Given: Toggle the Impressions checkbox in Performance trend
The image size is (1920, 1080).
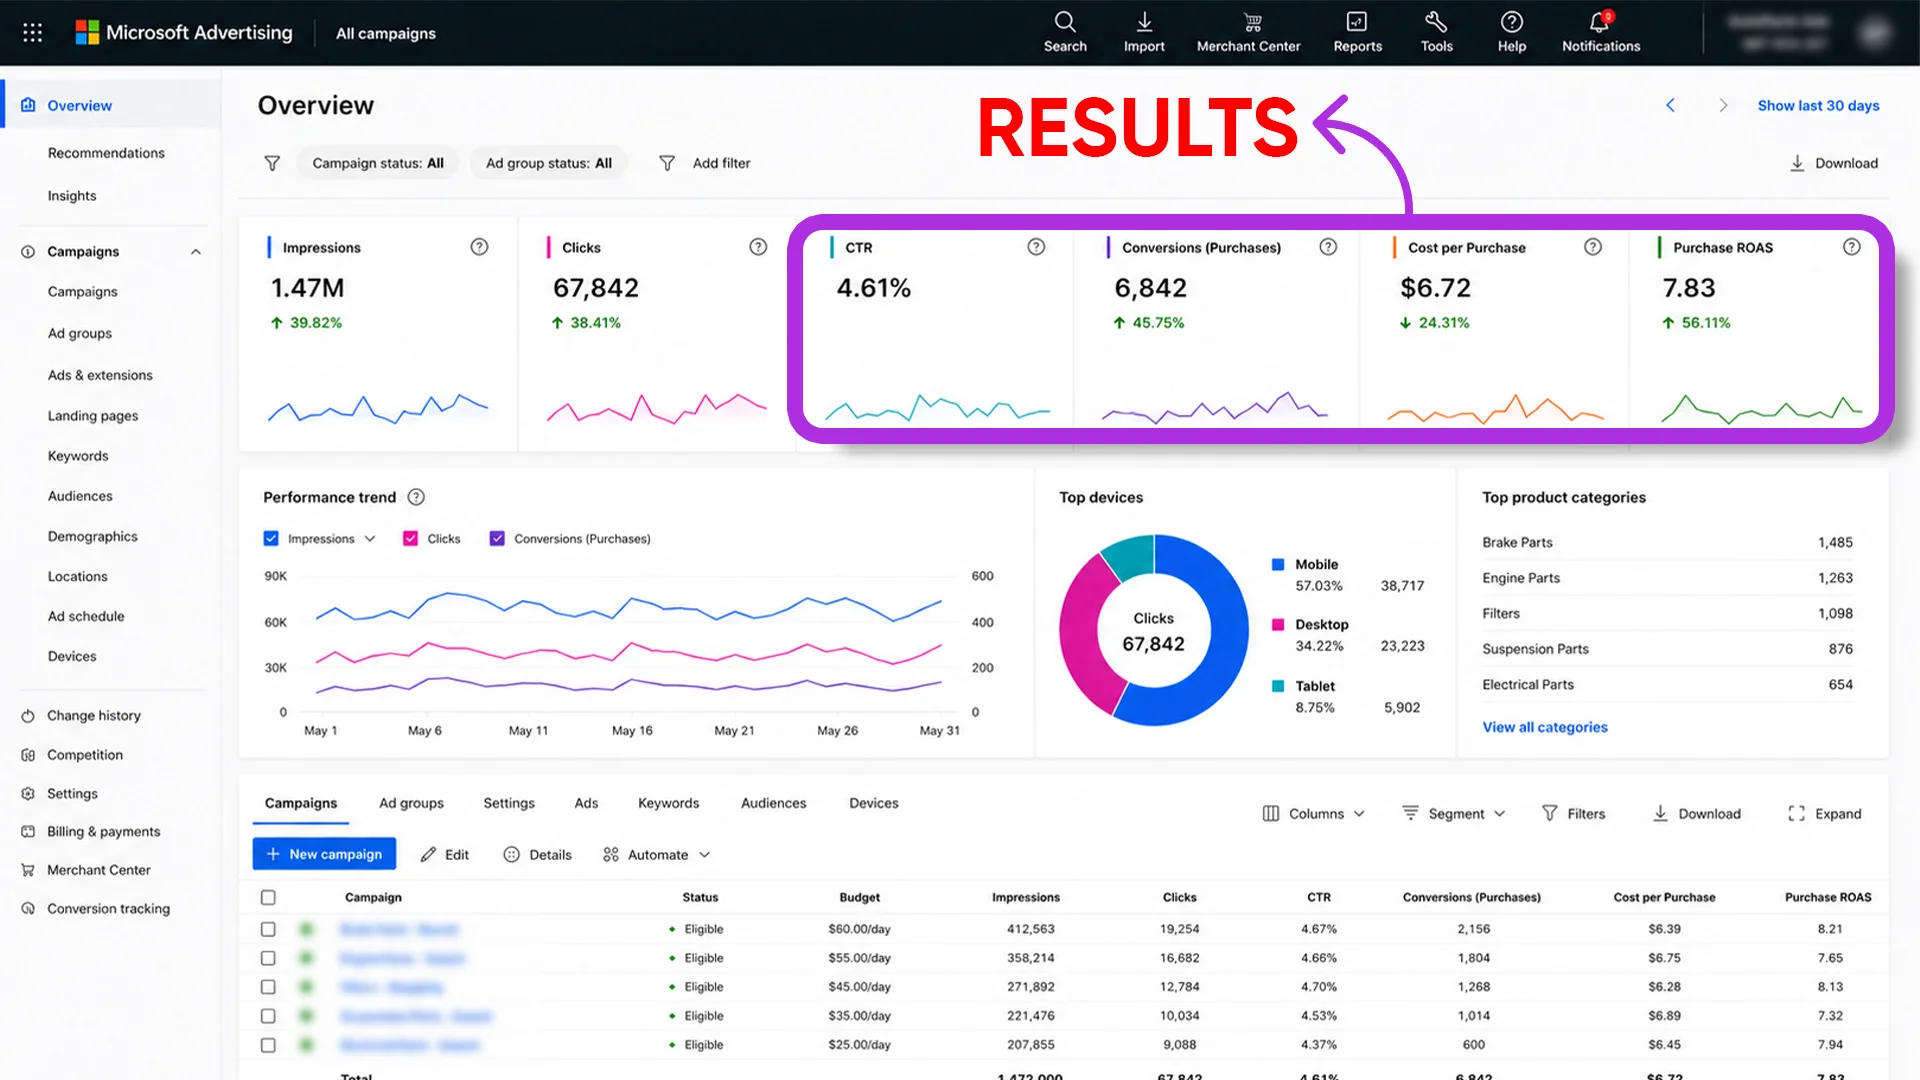Looking at the screenshot, I should click(x=271, y=538).
